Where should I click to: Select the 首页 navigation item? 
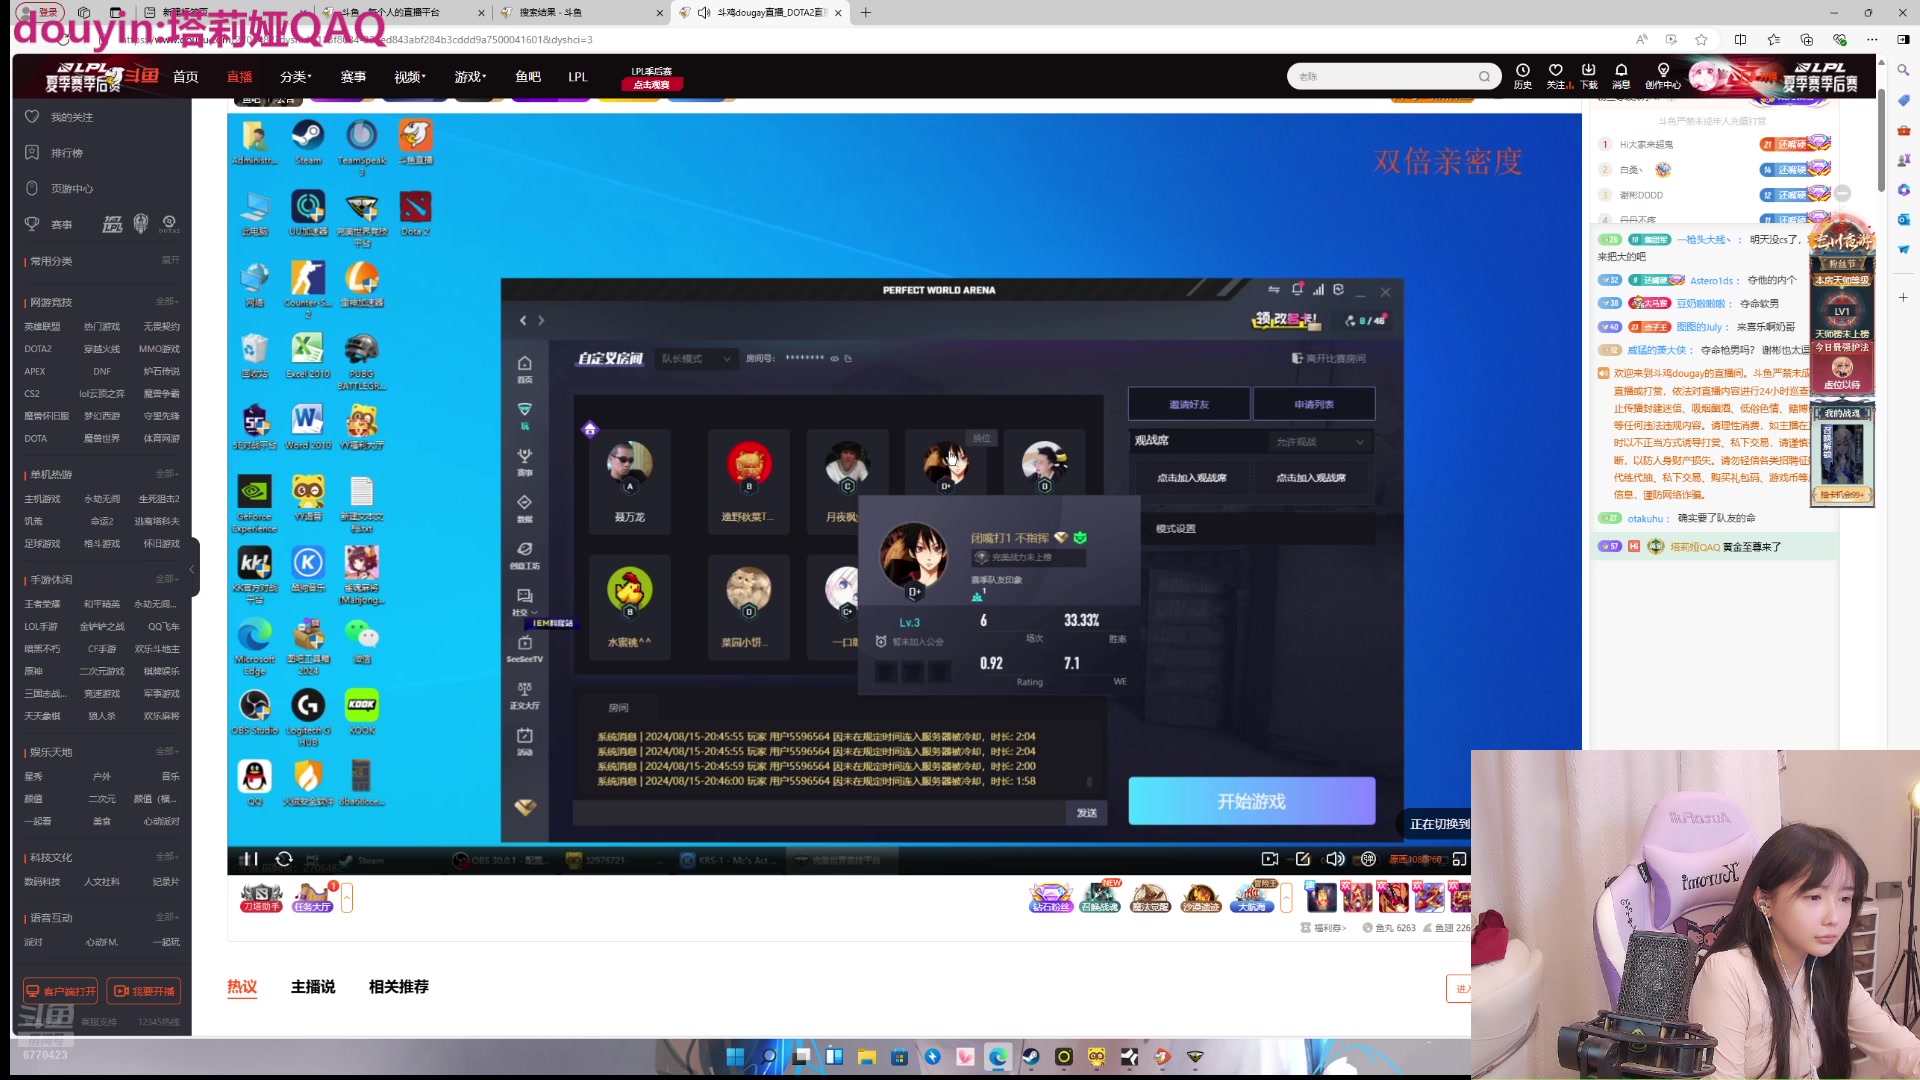coord(186,77)
